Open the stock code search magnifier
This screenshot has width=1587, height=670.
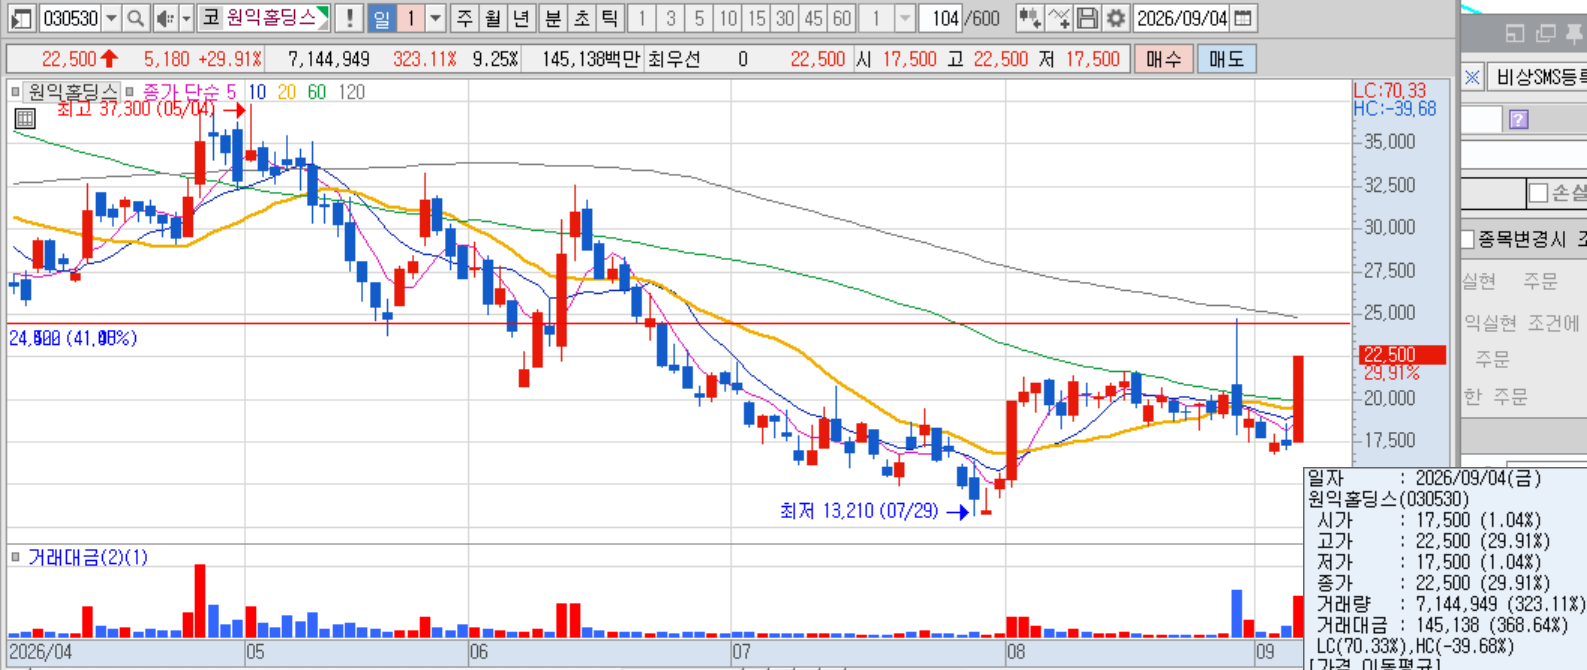tap(136, 18)
